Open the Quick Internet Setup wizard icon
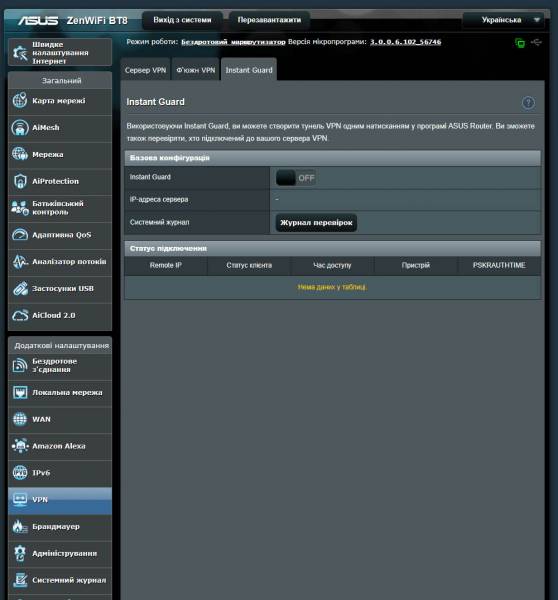This screenshot has height=600, width=558. pos(20,53)
